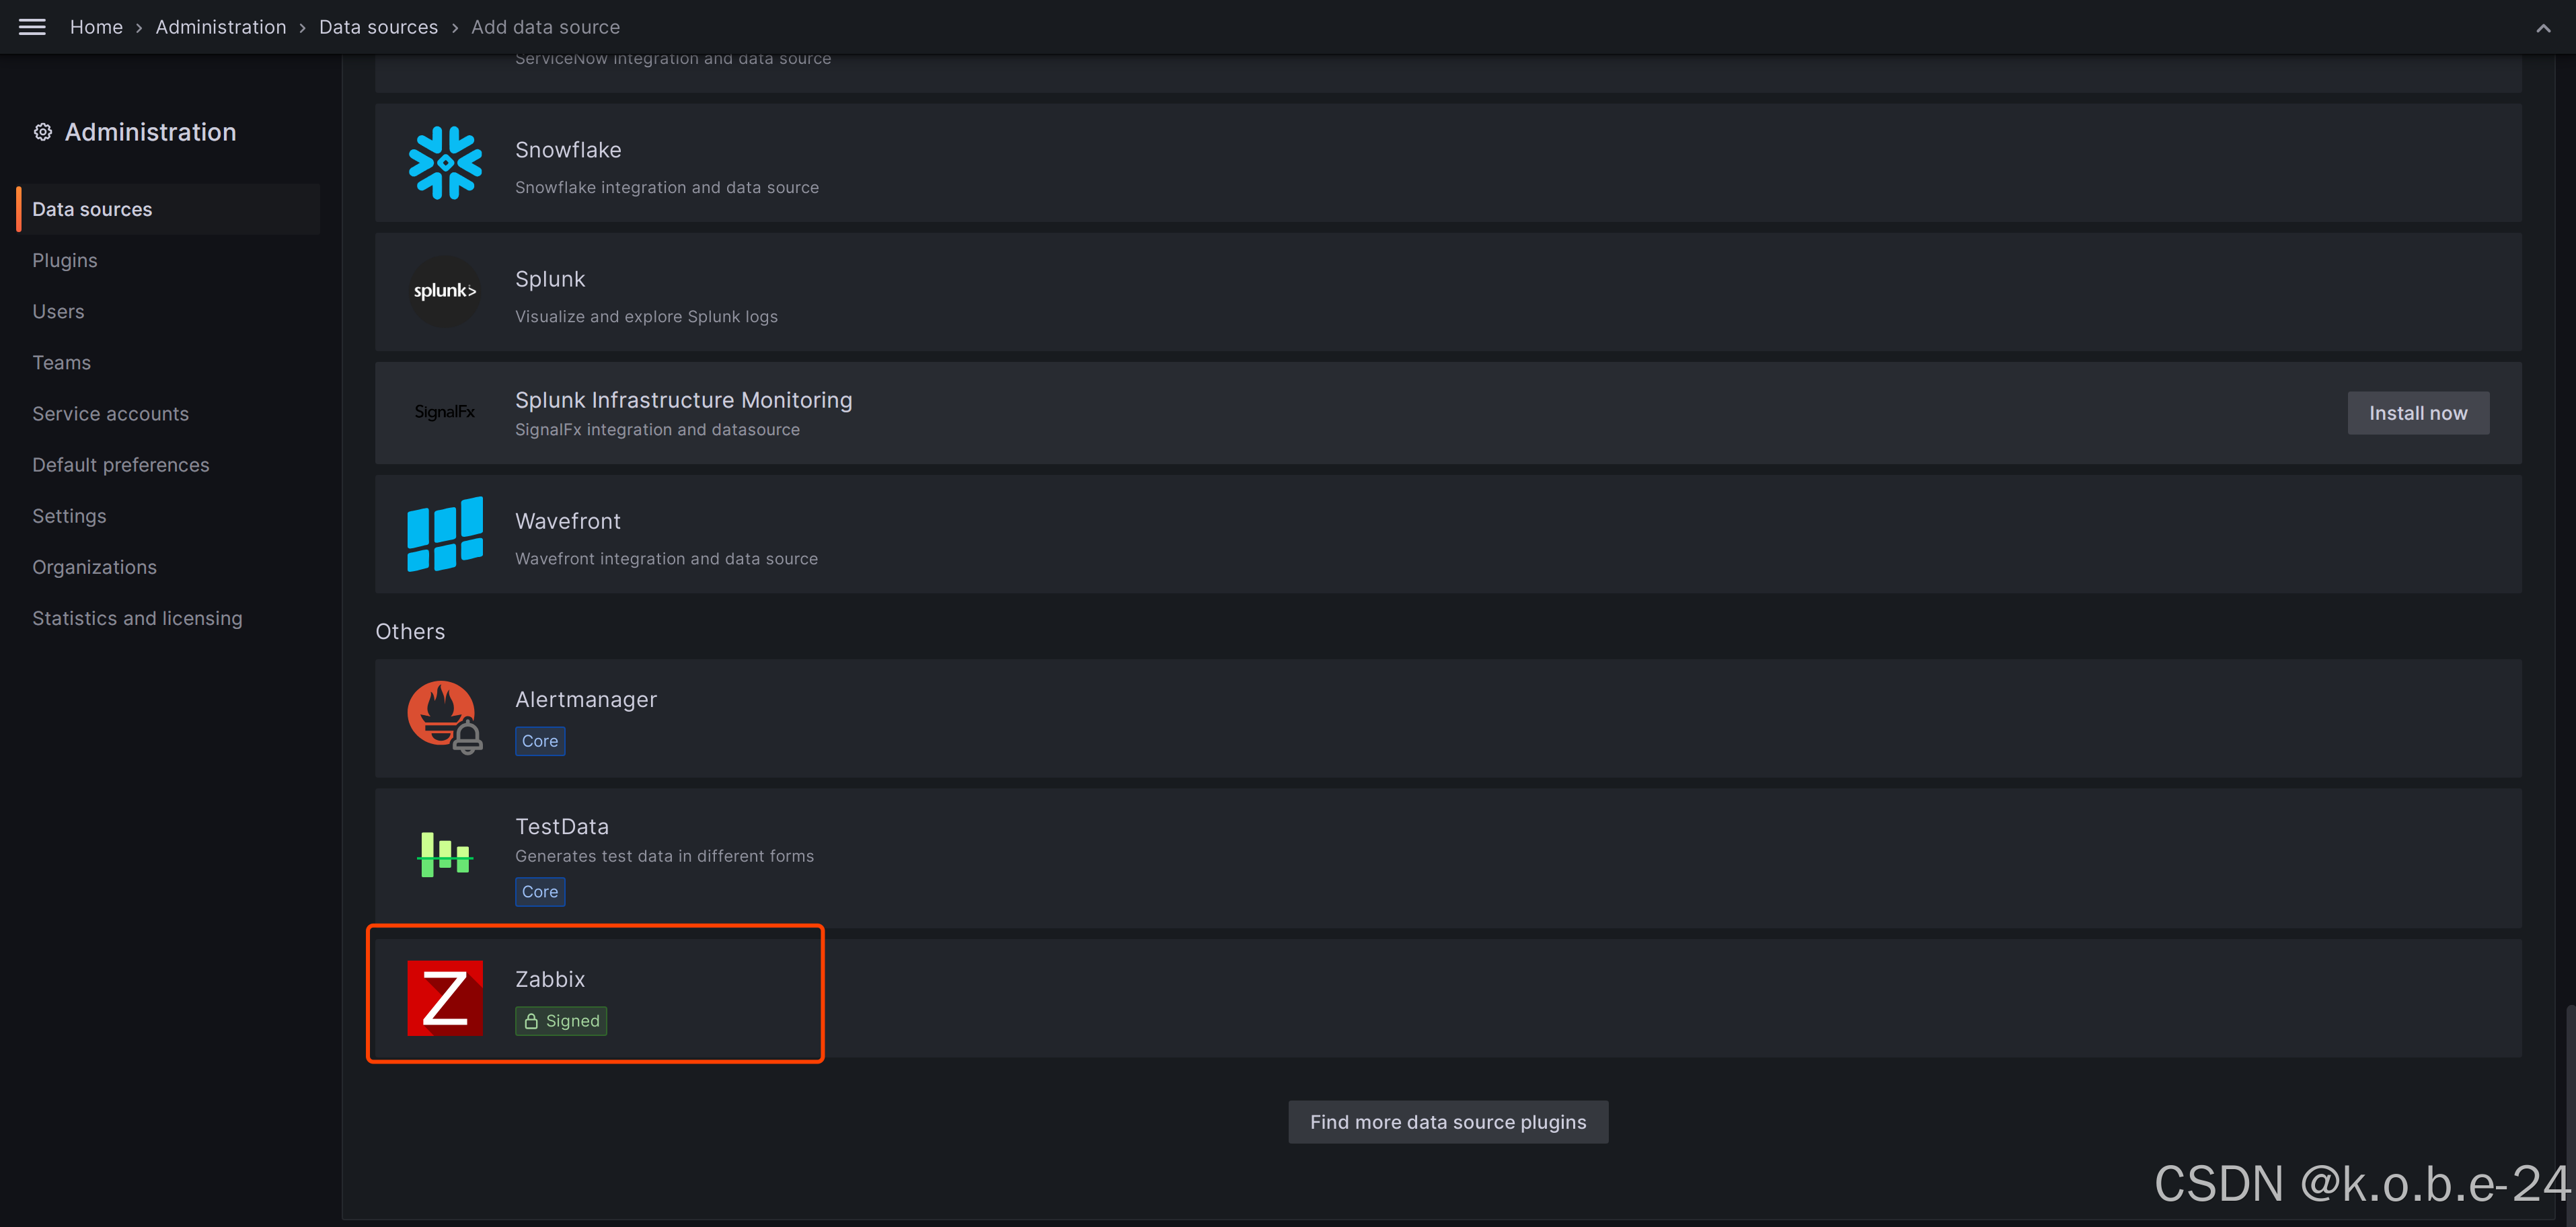This screenshot has height=1227, width=2576.
Task: Click the Wavefront logo icon
Action: tap(445, 534)
